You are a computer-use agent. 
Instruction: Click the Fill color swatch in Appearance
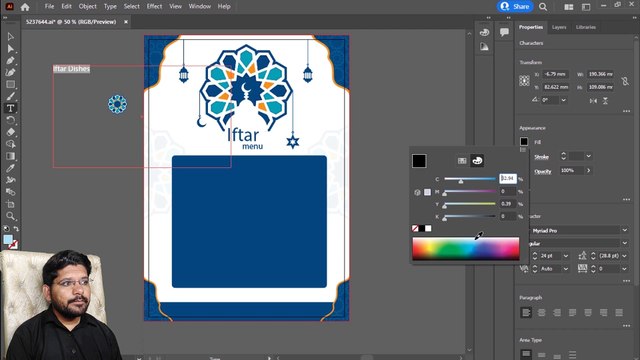pos(524,142)
